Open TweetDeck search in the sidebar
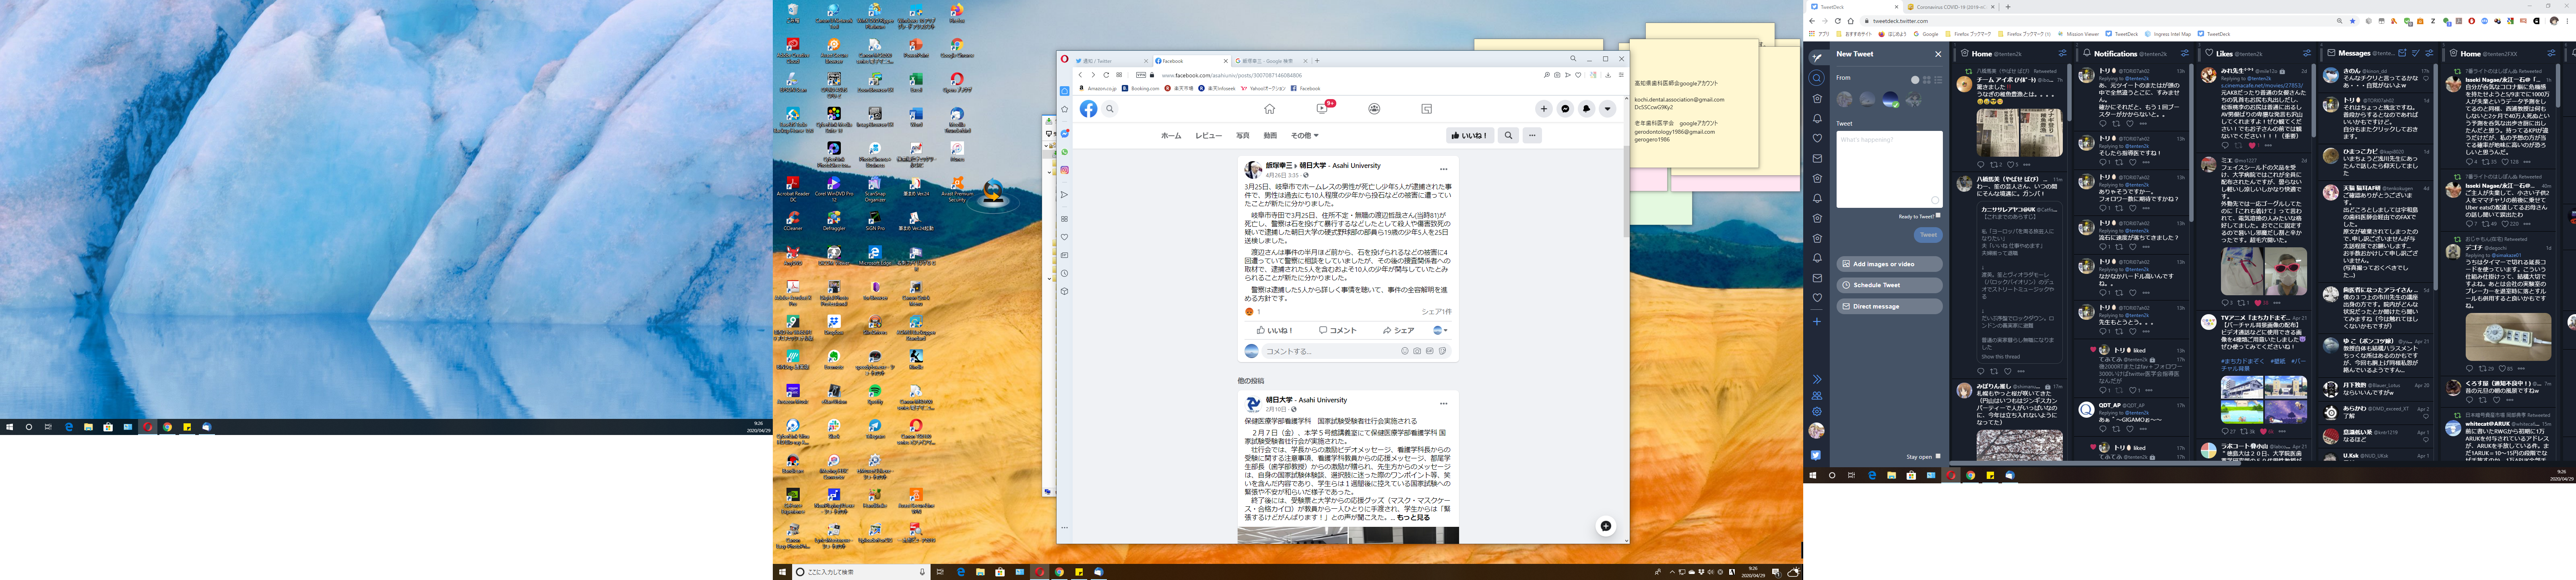 click(1817, 78)
